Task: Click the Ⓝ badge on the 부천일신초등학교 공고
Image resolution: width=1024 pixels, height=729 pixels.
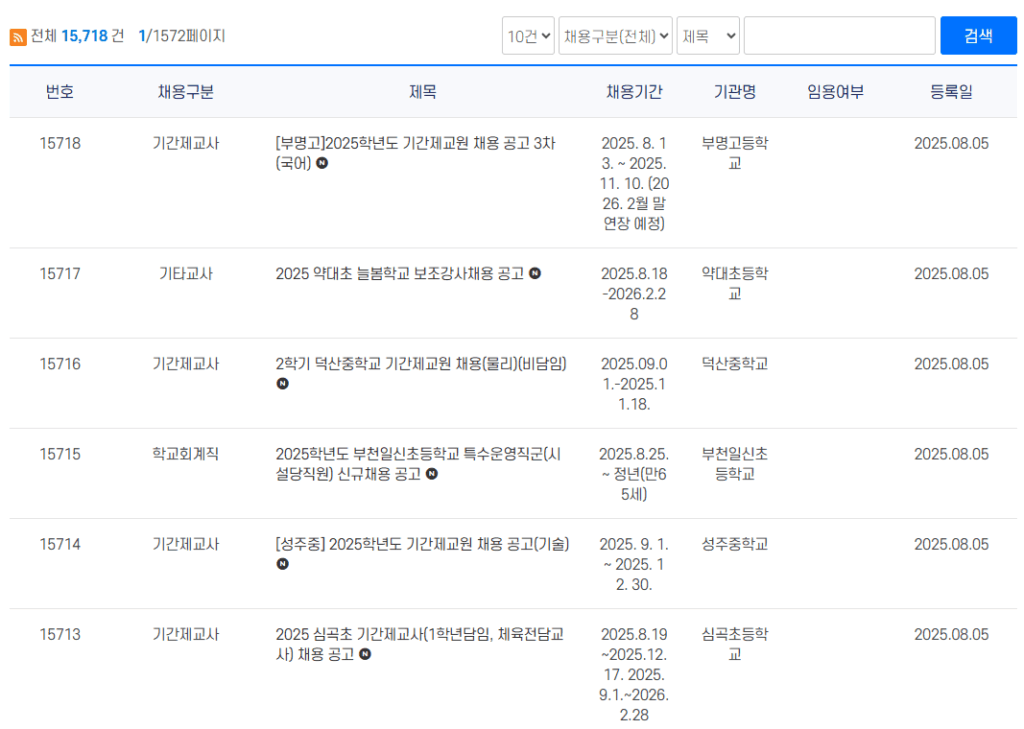Action: (x=431, y=473)
